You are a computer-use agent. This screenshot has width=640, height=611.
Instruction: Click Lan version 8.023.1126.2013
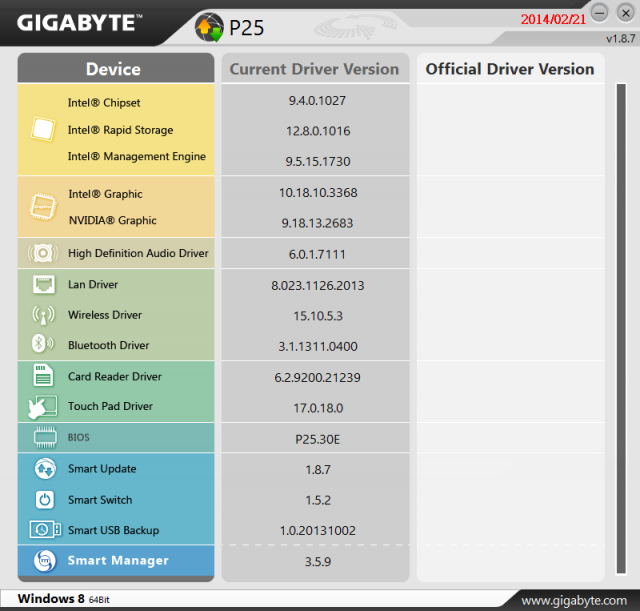[x=318, y=285]
